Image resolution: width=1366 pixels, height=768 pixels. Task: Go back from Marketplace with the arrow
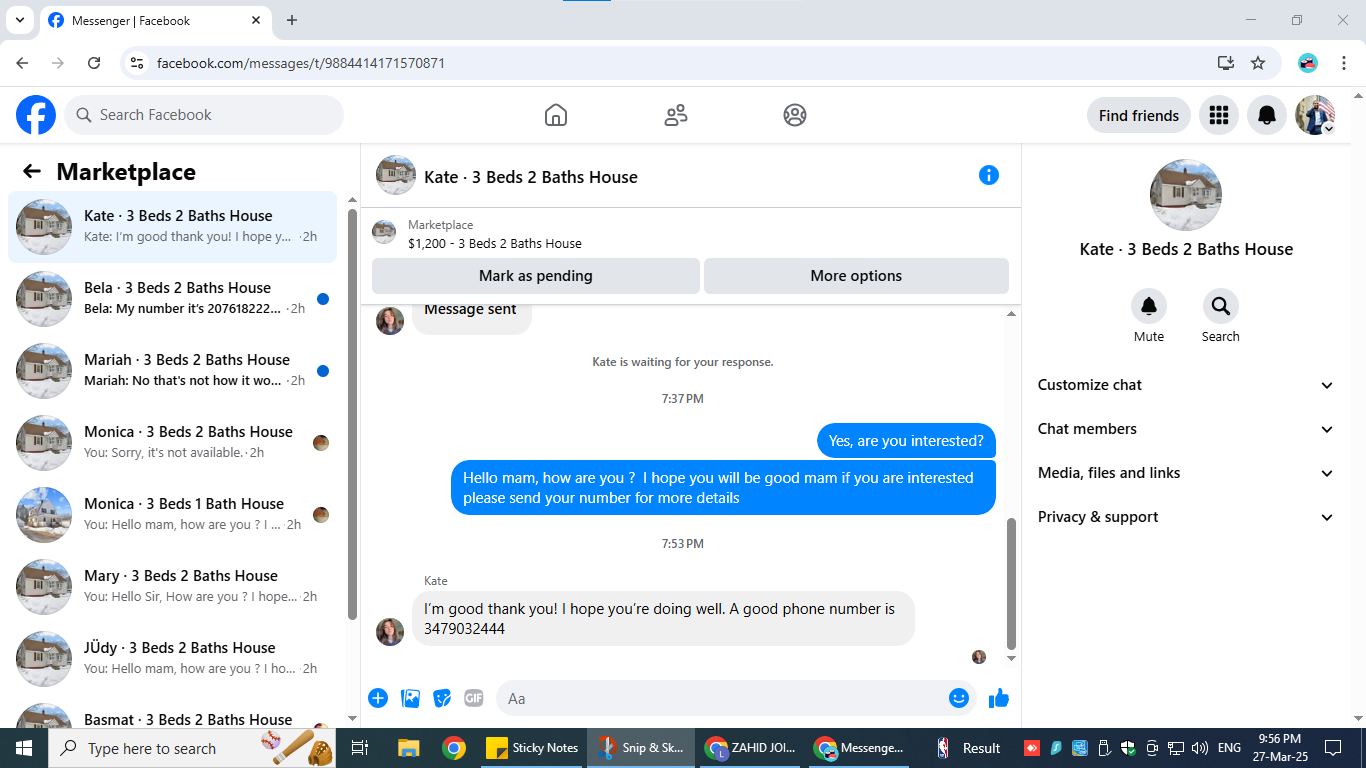[x=32, y=171]
